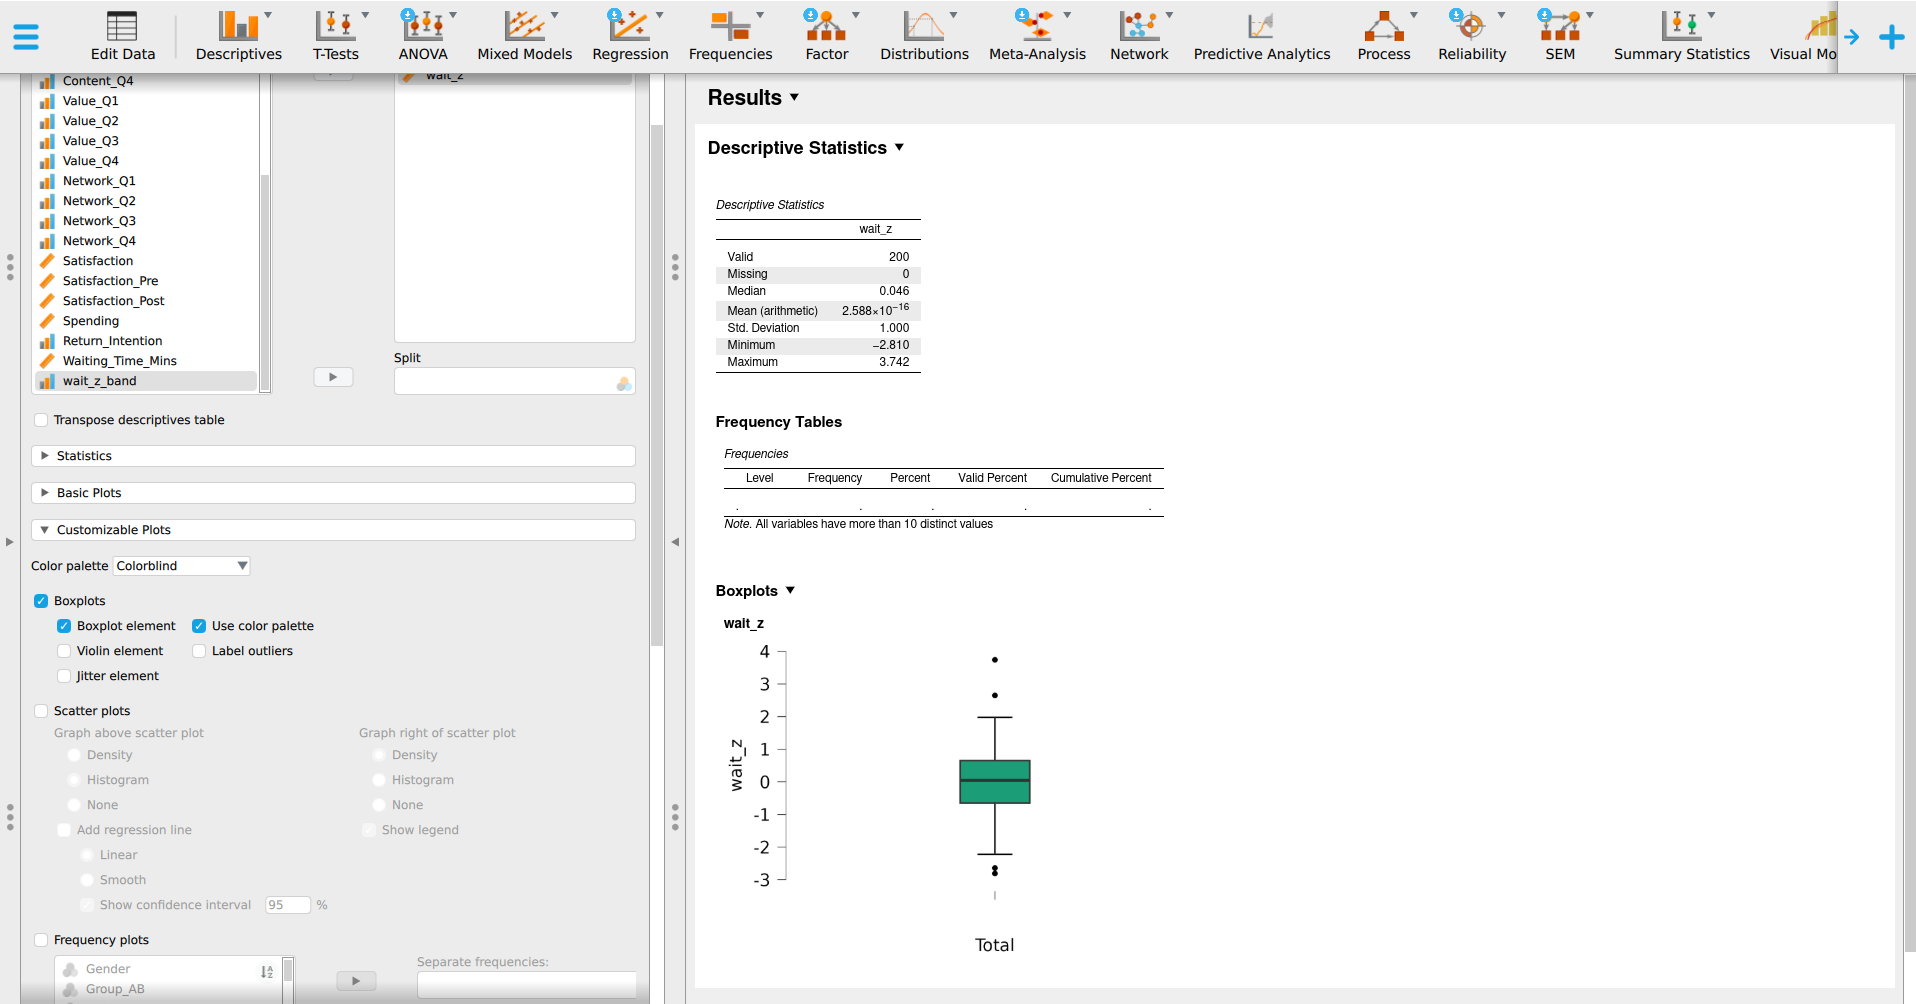The image size is (1916, 1004).
Task: Open the Color palette dropdown
Action: (181, 566)
